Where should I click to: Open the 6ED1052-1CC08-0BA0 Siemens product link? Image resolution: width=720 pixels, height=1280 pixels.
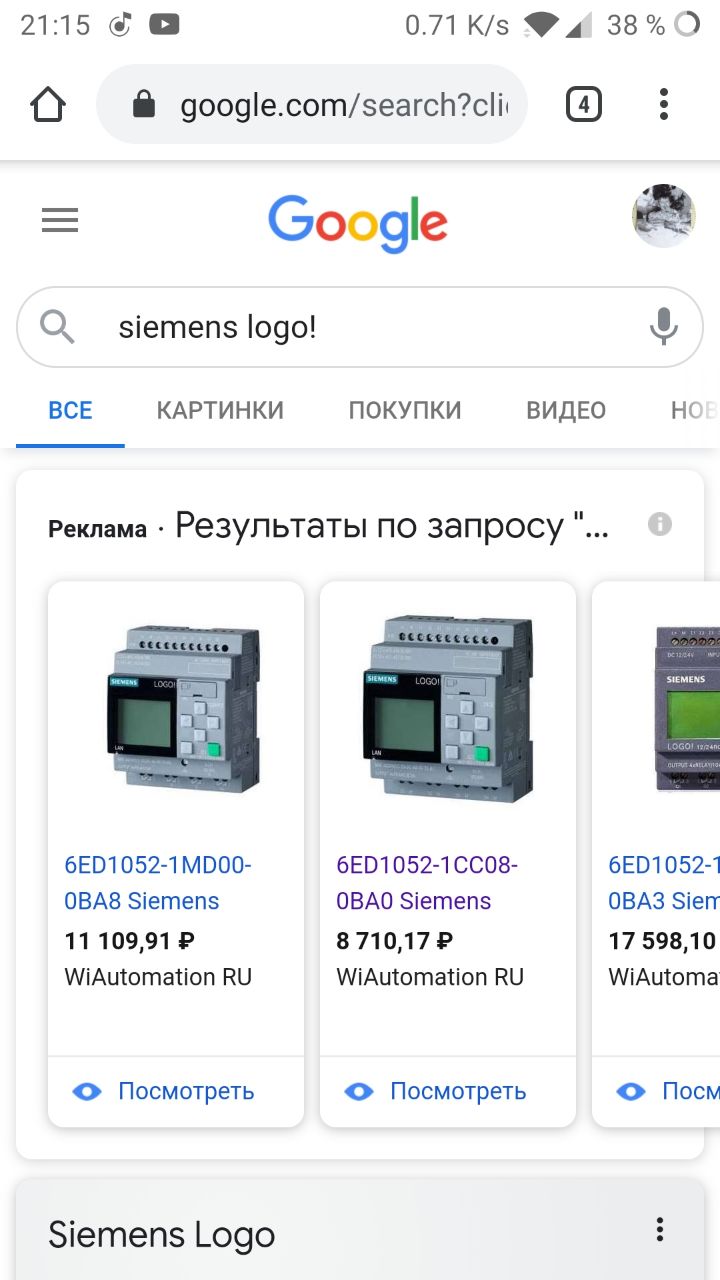coord(427,883)
